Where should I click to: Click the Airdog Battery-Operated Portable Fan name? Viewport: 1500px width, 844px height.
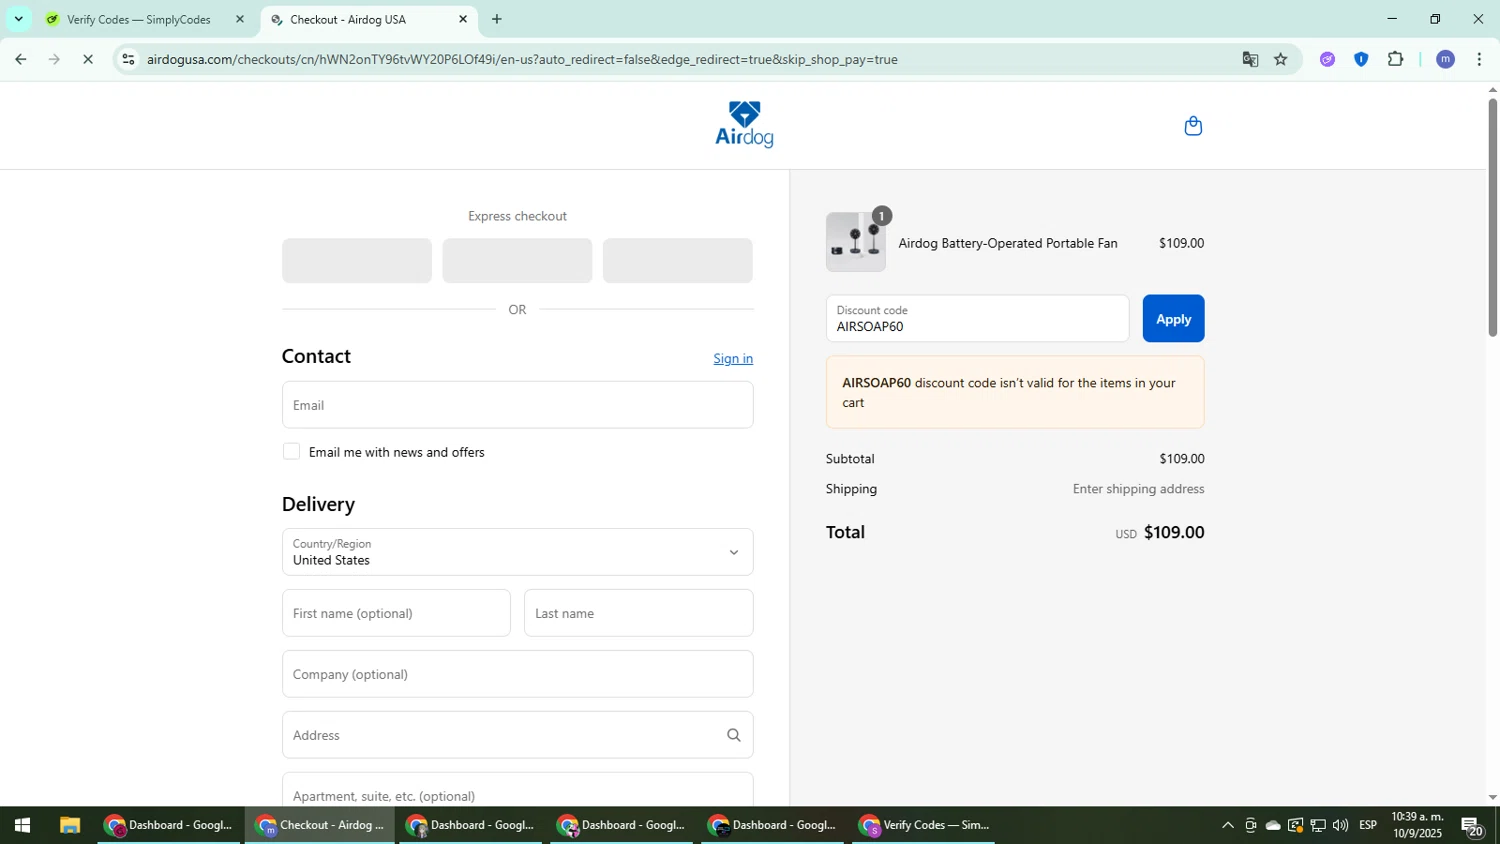point(1008,243)
